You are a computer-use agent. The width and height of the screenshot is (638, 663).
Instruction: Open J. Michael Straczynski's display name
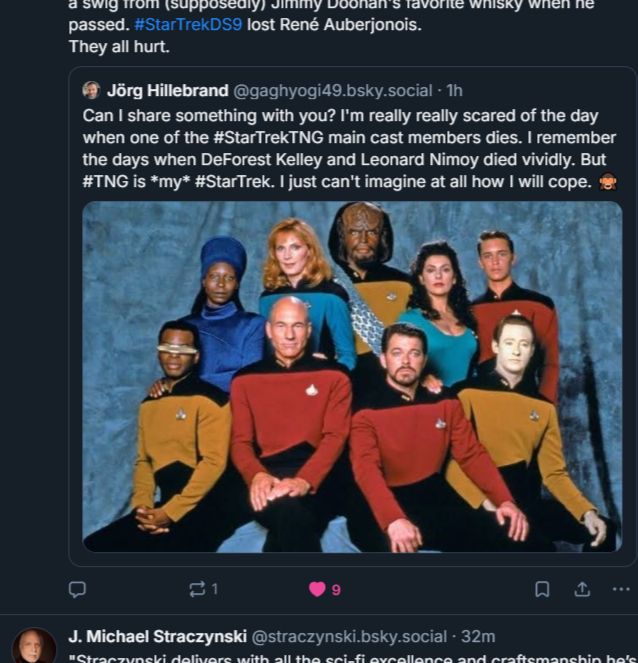158,636
